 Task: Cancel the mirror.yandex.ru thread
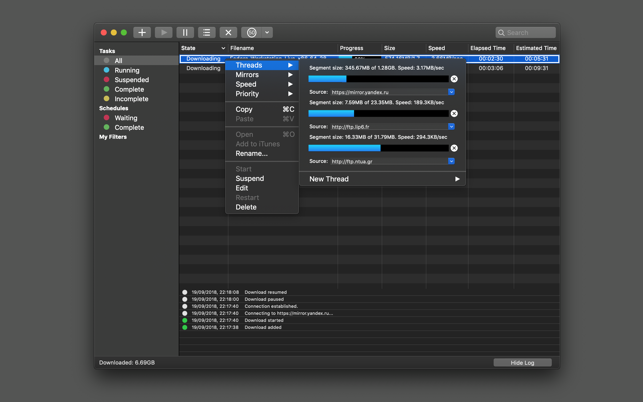pyautogui.click(x=454, y=79)
